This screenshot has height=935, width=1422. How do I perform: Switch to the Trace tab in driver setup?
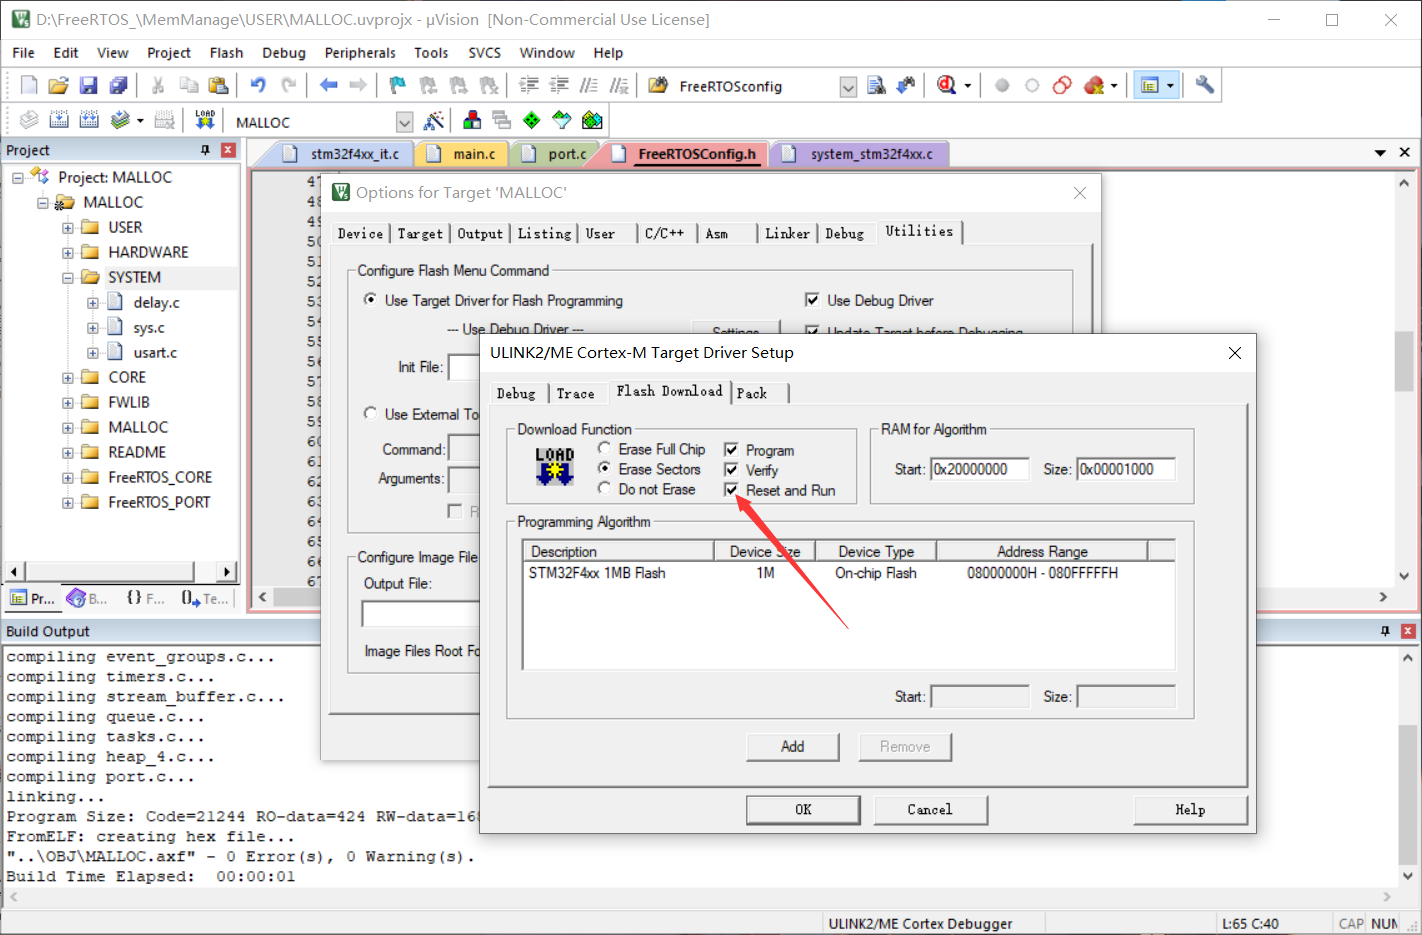click(578, 393)
